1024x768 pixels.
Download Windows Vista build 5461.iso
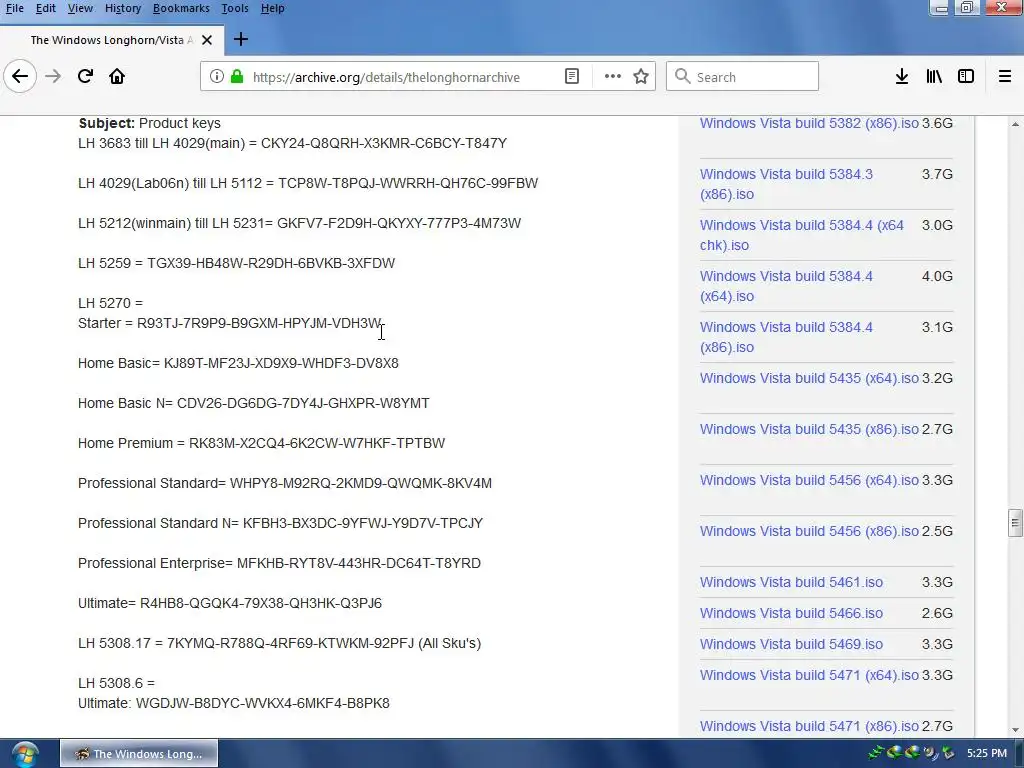pos(791,582)
